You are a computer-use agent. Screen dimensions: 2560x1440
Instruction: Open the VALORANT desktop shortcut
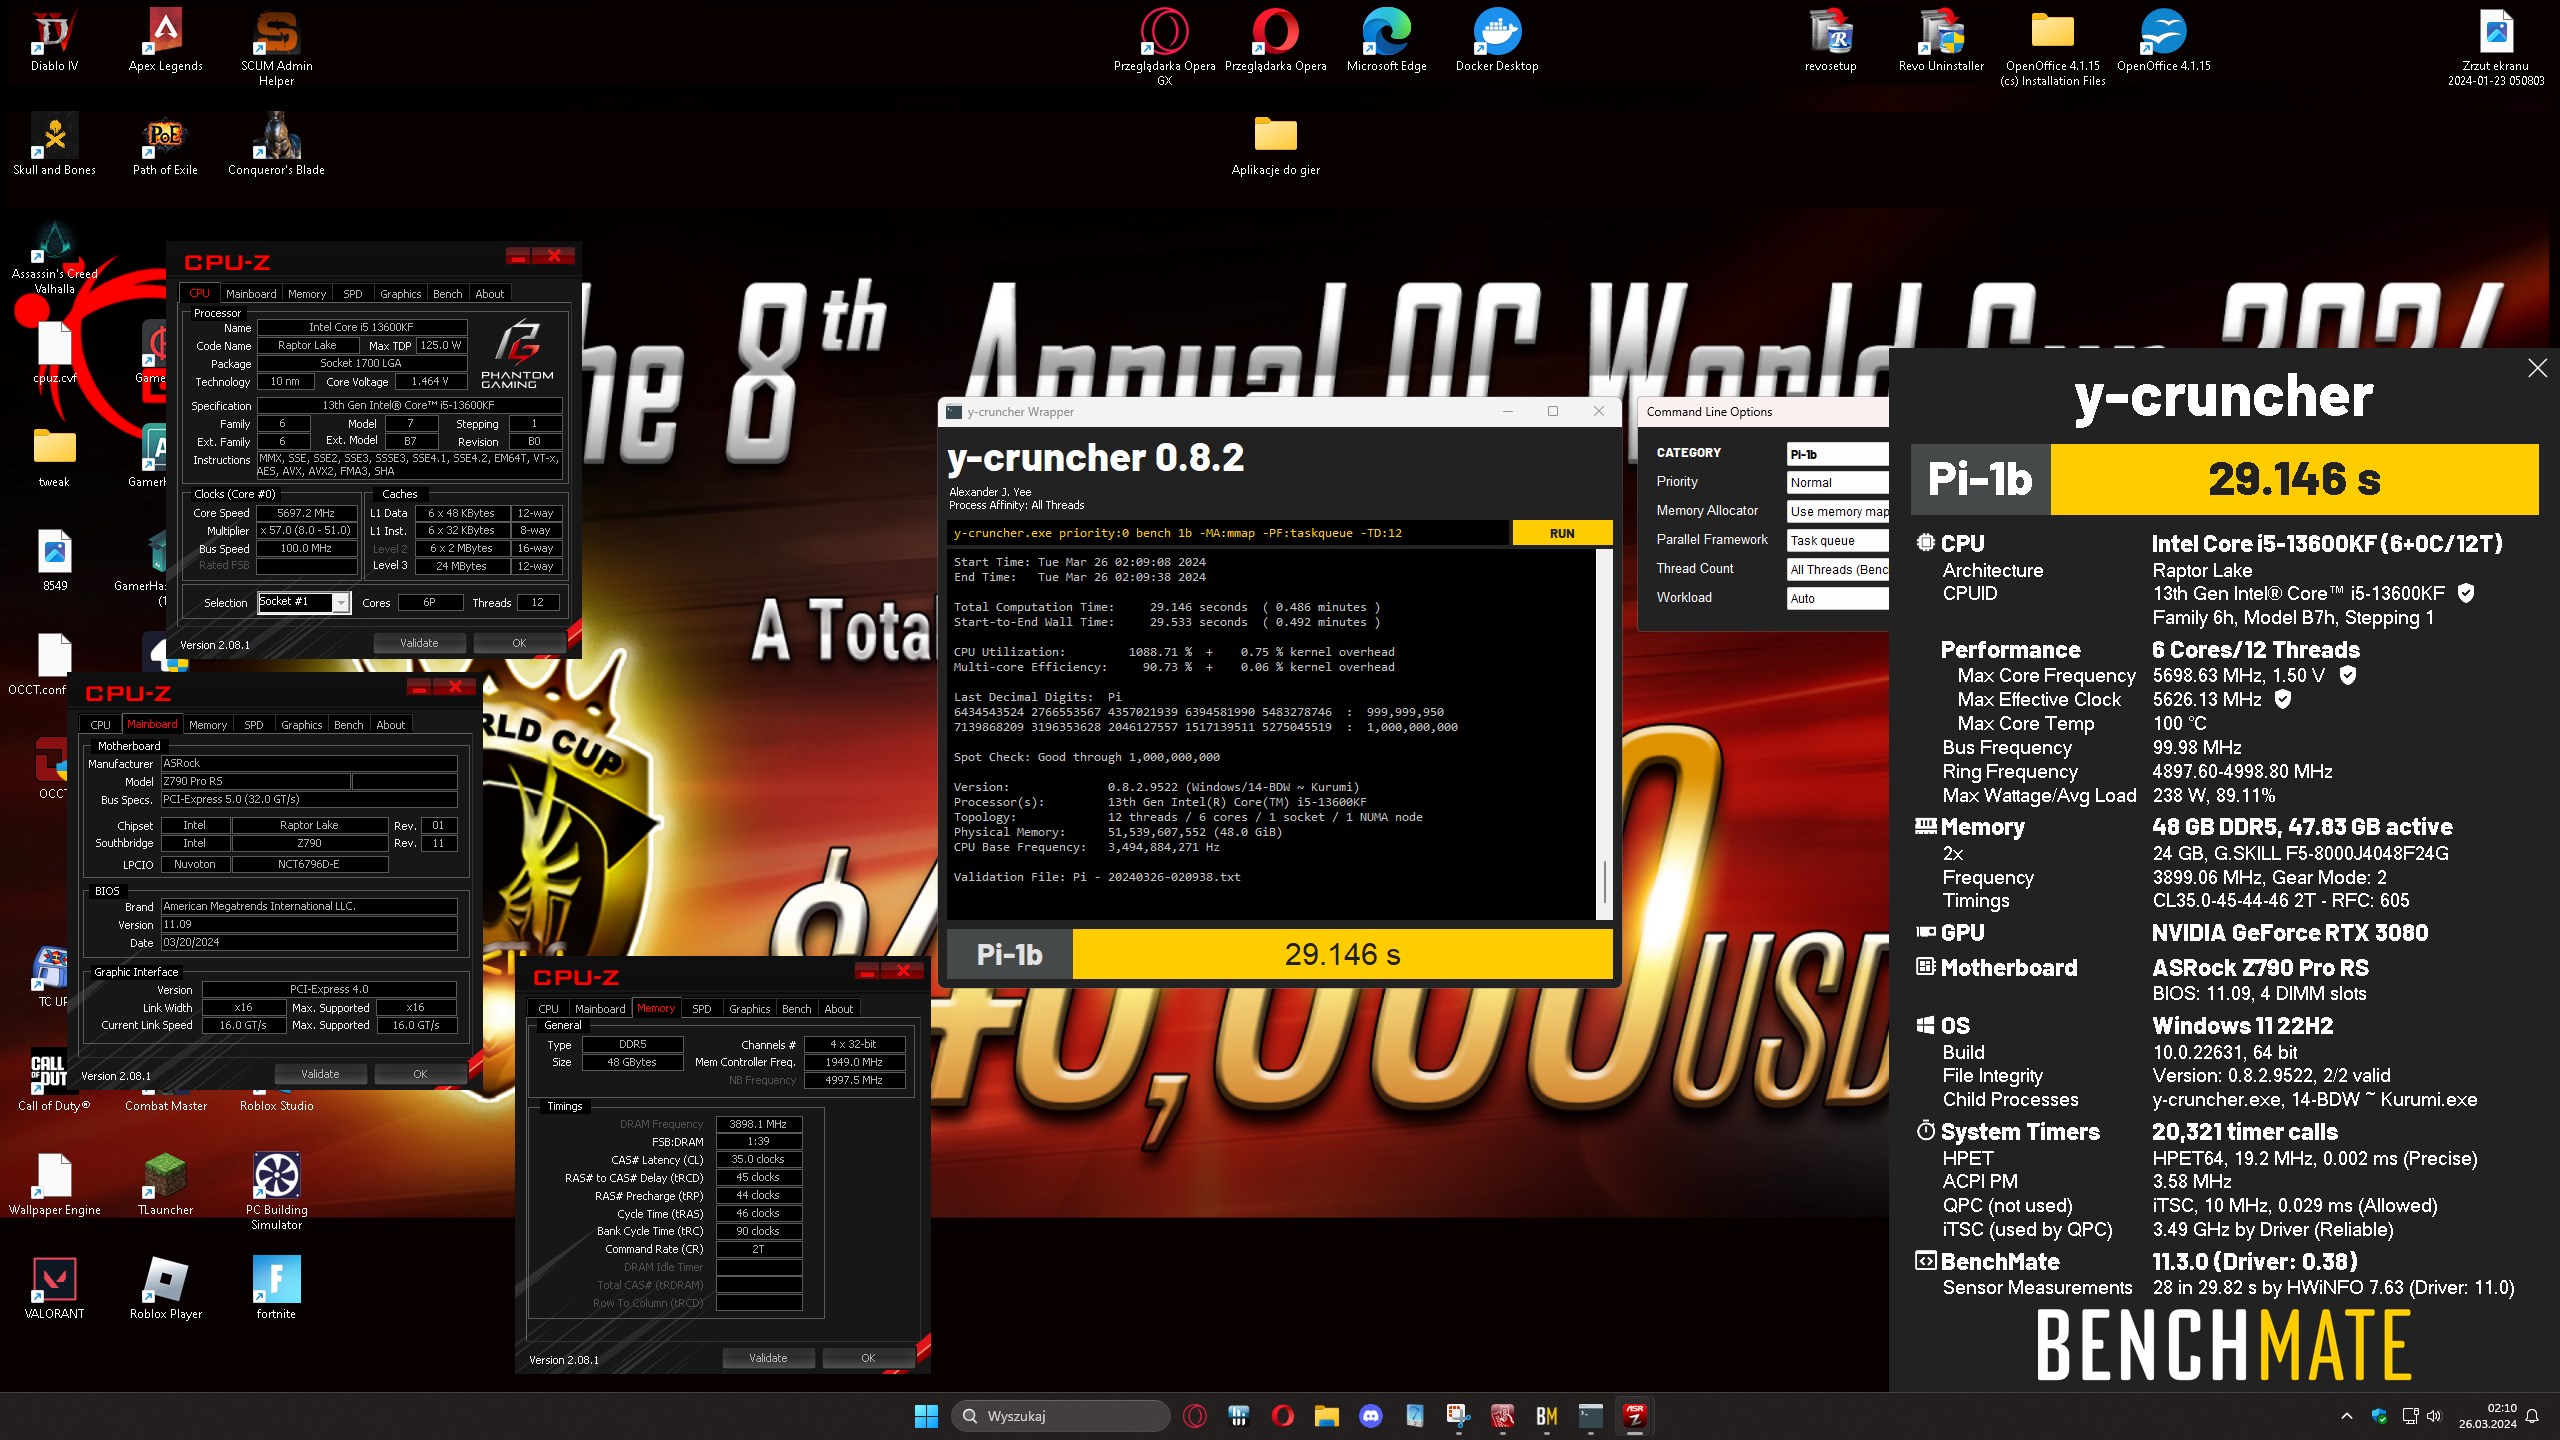click(55, 1288)
